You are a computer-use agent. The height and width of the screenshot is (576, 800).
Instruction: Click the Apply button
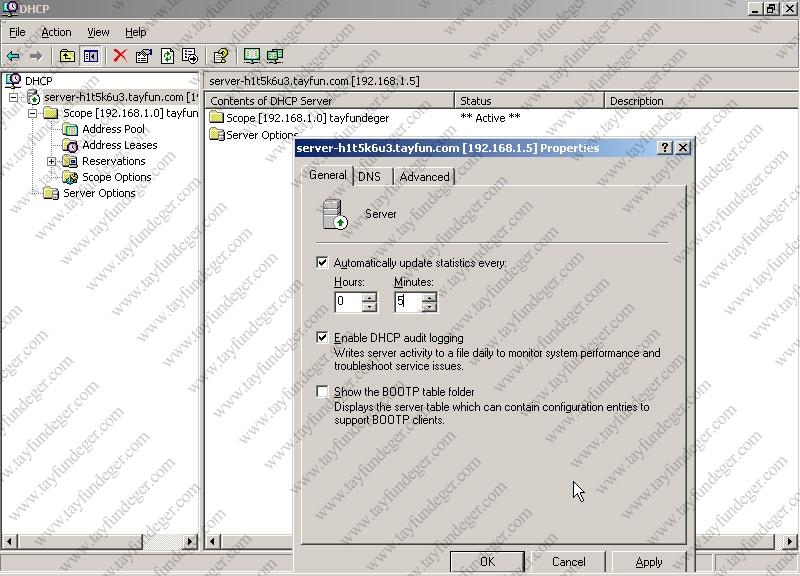coord(649,562)
